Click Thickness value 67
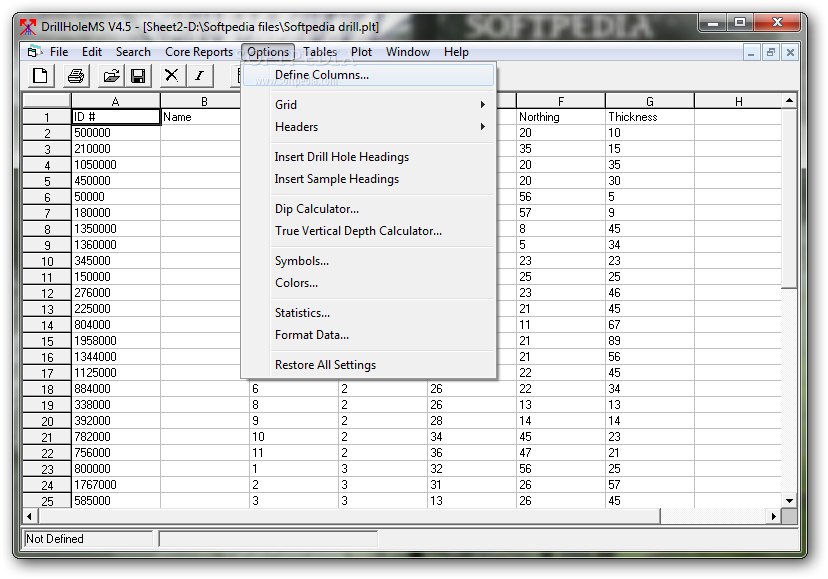Screen dimensions: 828x579 [650, 324]
